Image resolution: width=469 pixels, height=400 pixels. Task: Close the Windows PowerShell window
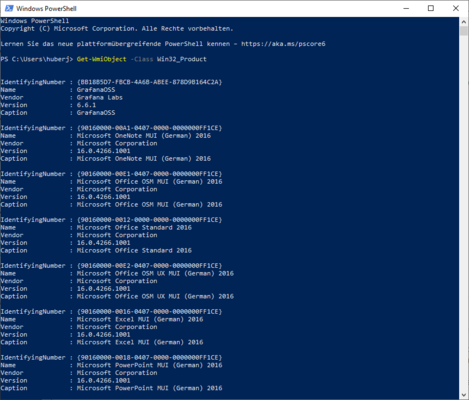pyautogui.click(x=456, y=8)
